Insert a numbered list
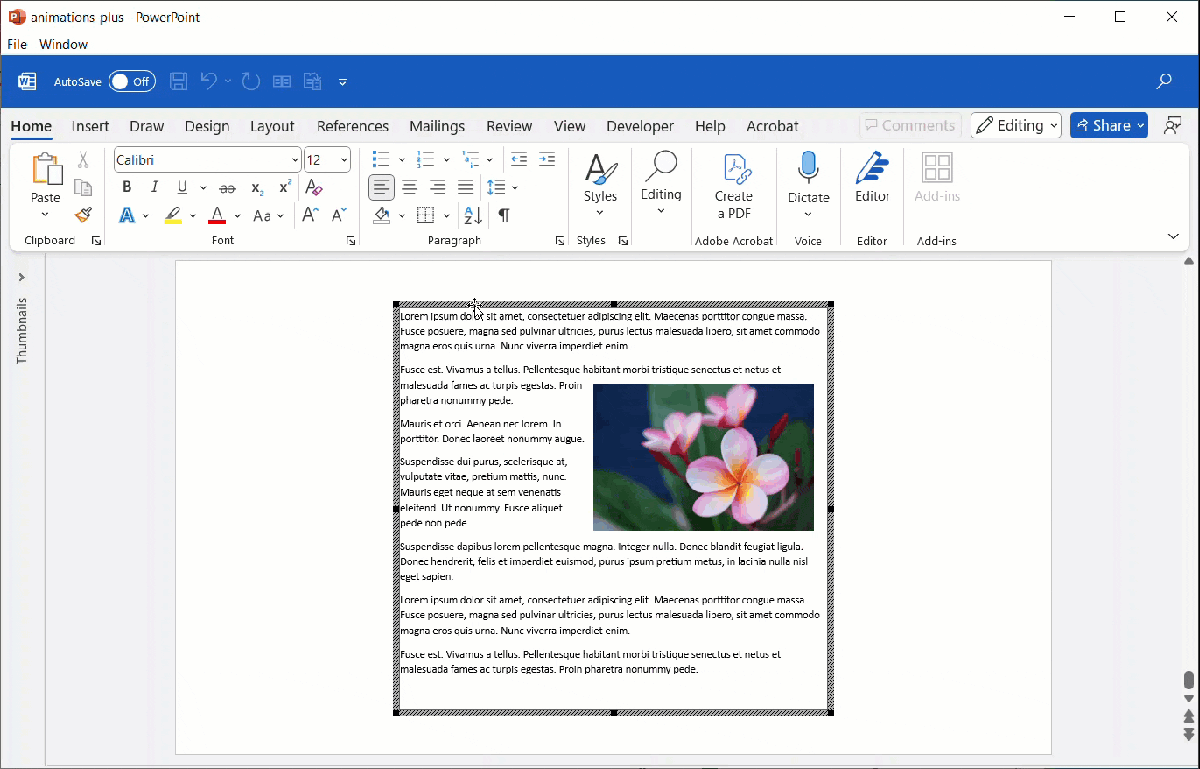The image size is (1200, 769). [x=425, y=160]
